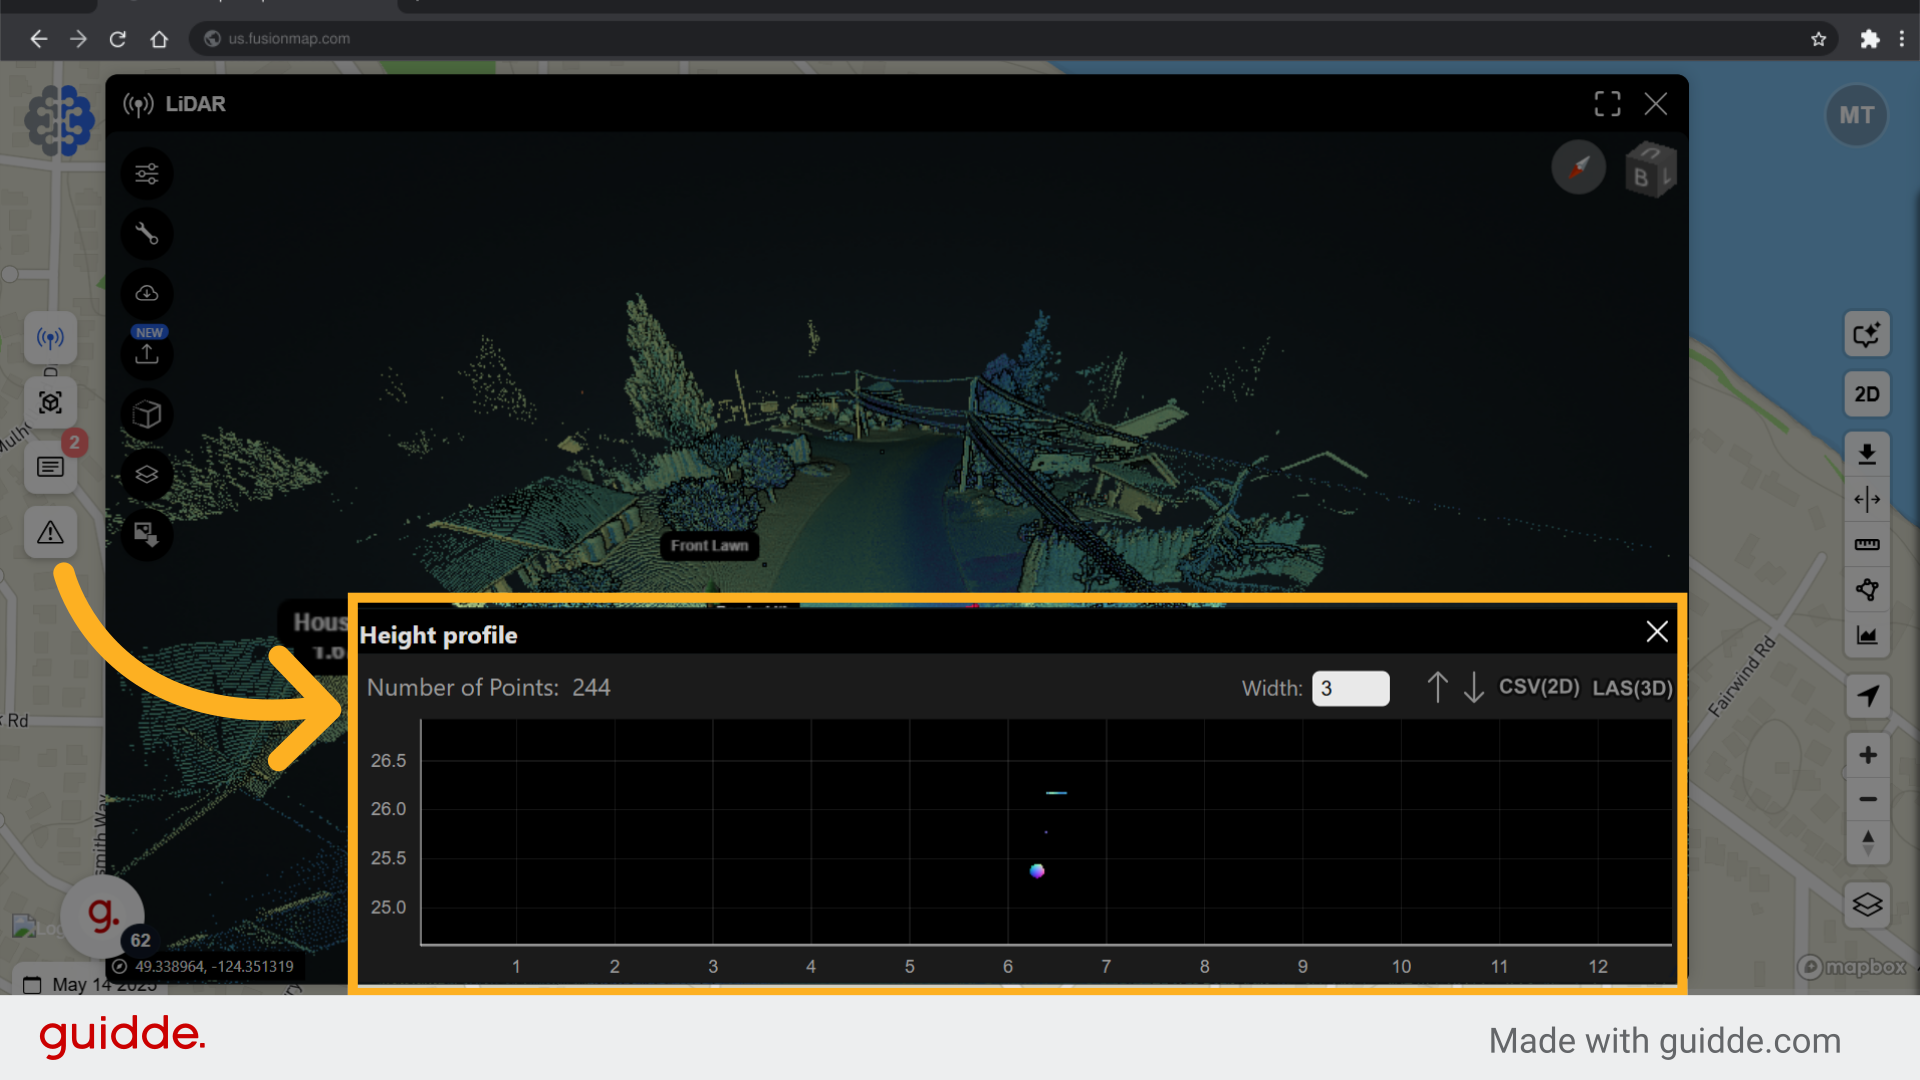Viewport: 1920px width, 1080px height.
Task: Select the polygon draw tool
Action: coord(1867,590)
